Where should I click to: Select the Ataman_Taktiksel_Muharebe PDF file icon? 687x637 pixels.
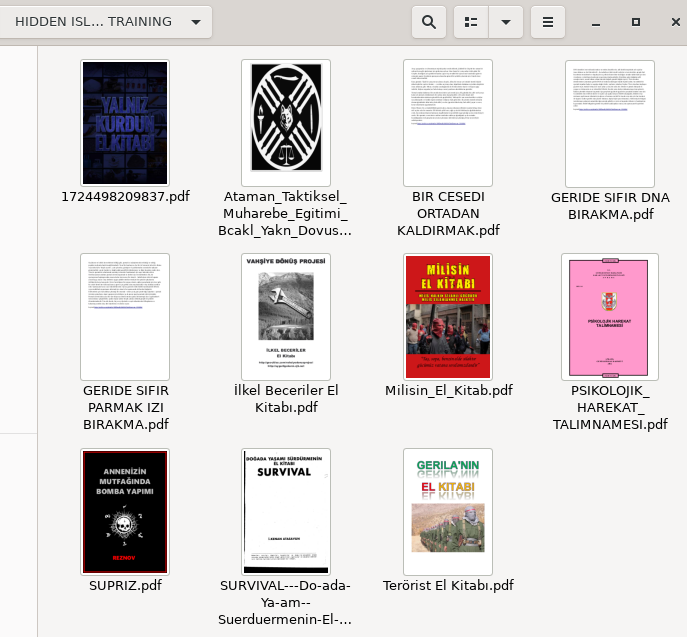(286, 123)
